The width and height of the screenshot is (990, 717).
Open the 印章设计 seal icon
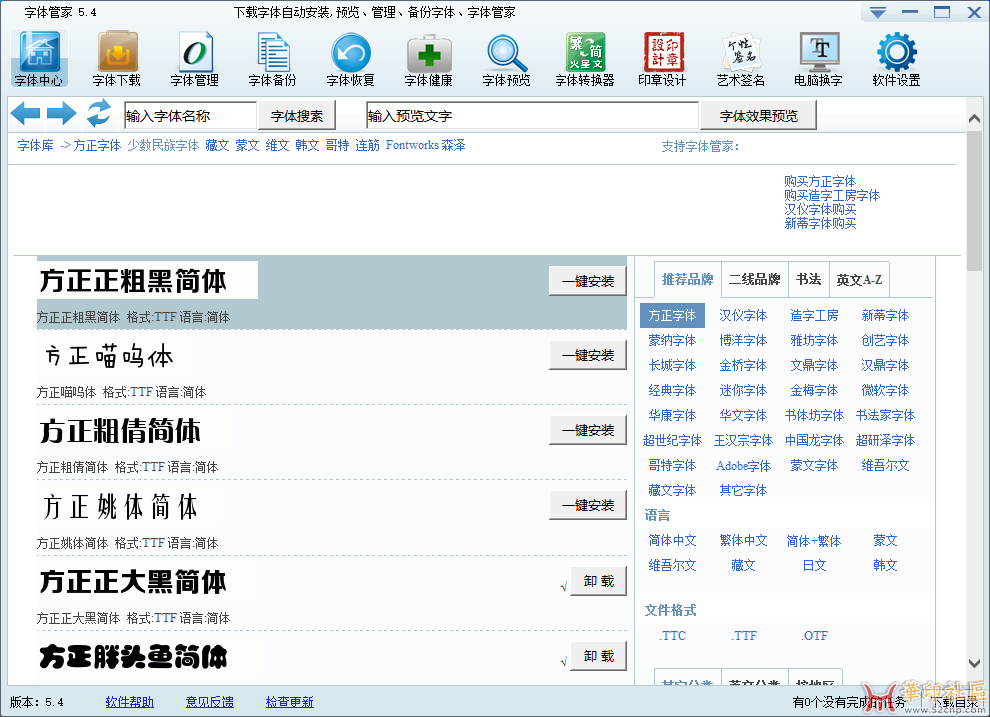pos(662,58)
